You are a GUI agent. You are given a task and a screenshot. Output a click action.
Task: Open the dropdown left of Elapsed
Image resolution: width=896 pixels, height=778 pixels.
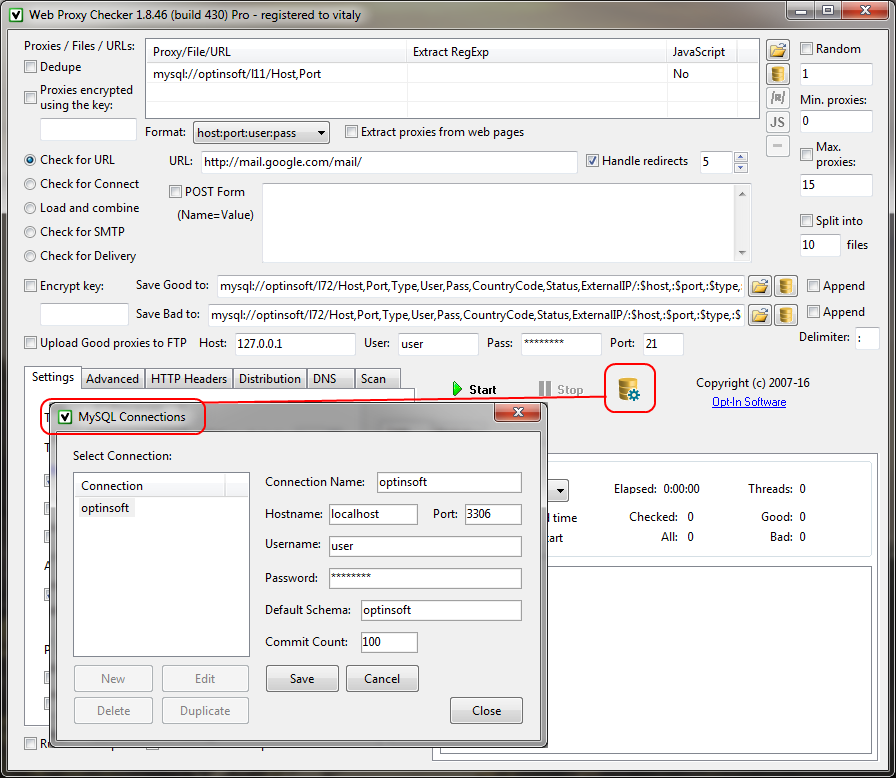[558, 490]
